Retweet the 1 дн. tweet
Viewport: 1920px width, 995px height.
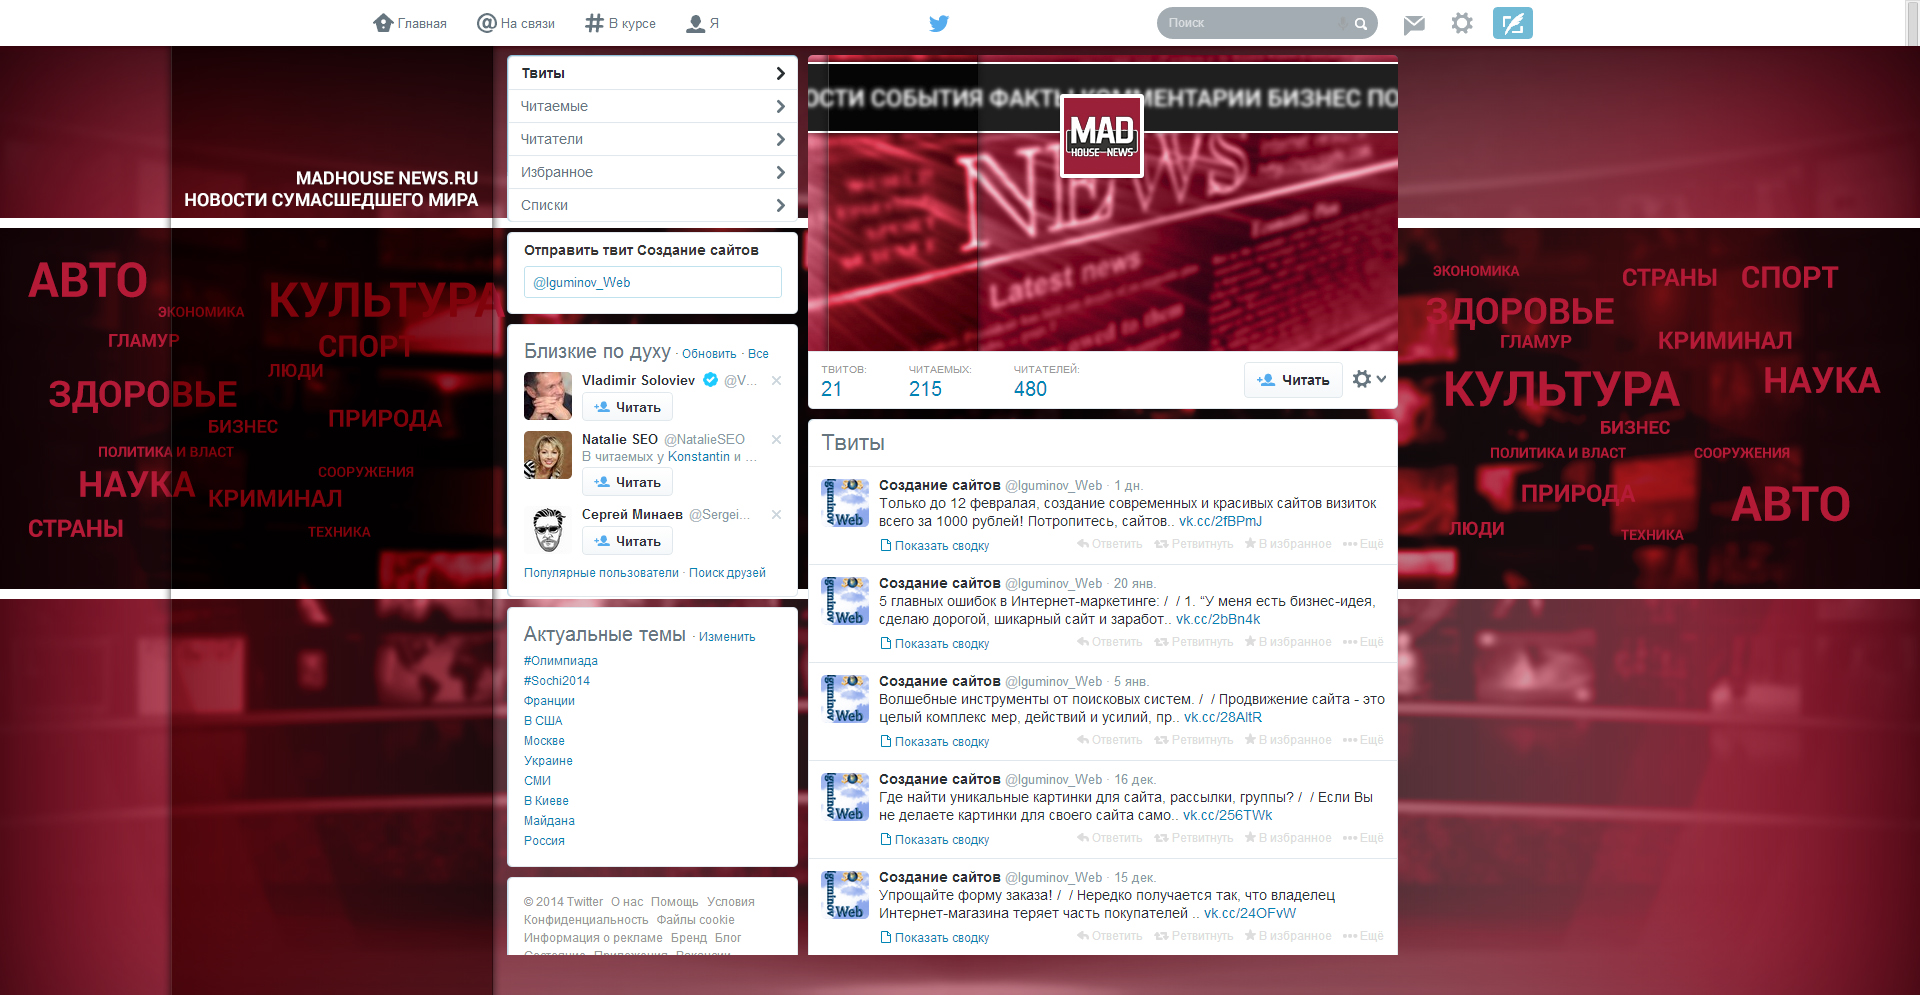pyautogui.click(x=1194, y=544)
